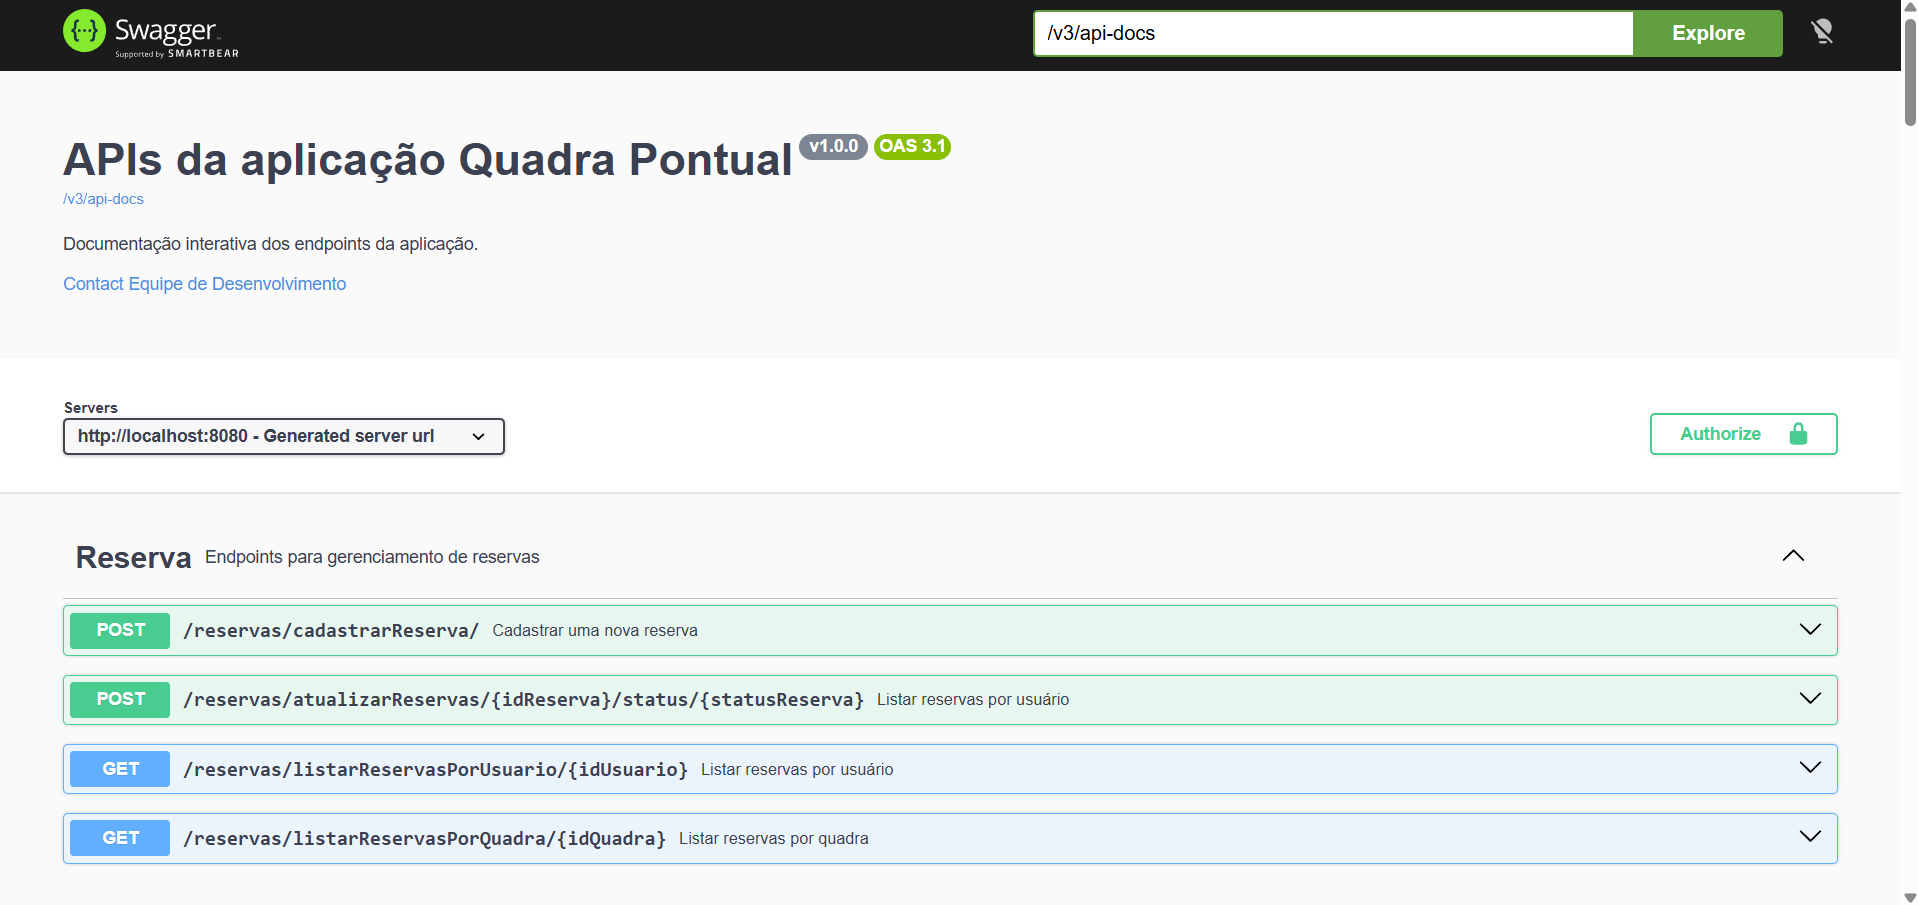The width and height of the screenshot is (1918, 905).
Task: Collapse the Reserva section
Action: [1792, 556]
